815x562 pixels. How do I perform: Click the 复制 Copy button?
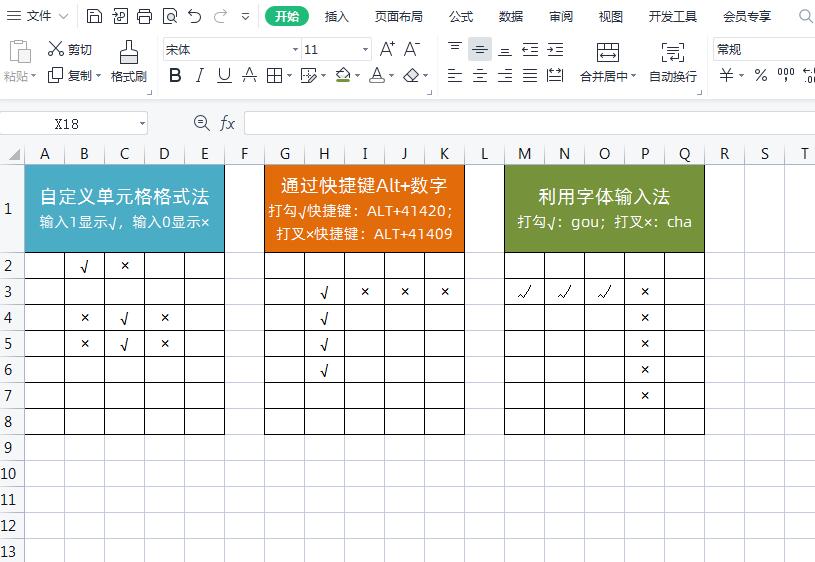[x=70, y=76]
